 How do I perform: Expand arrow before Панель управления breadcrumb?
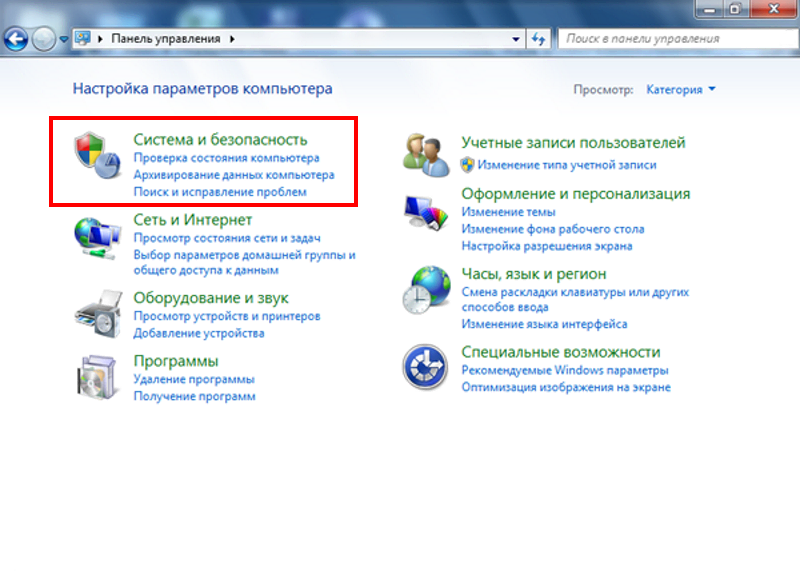(x=101, y=39)
